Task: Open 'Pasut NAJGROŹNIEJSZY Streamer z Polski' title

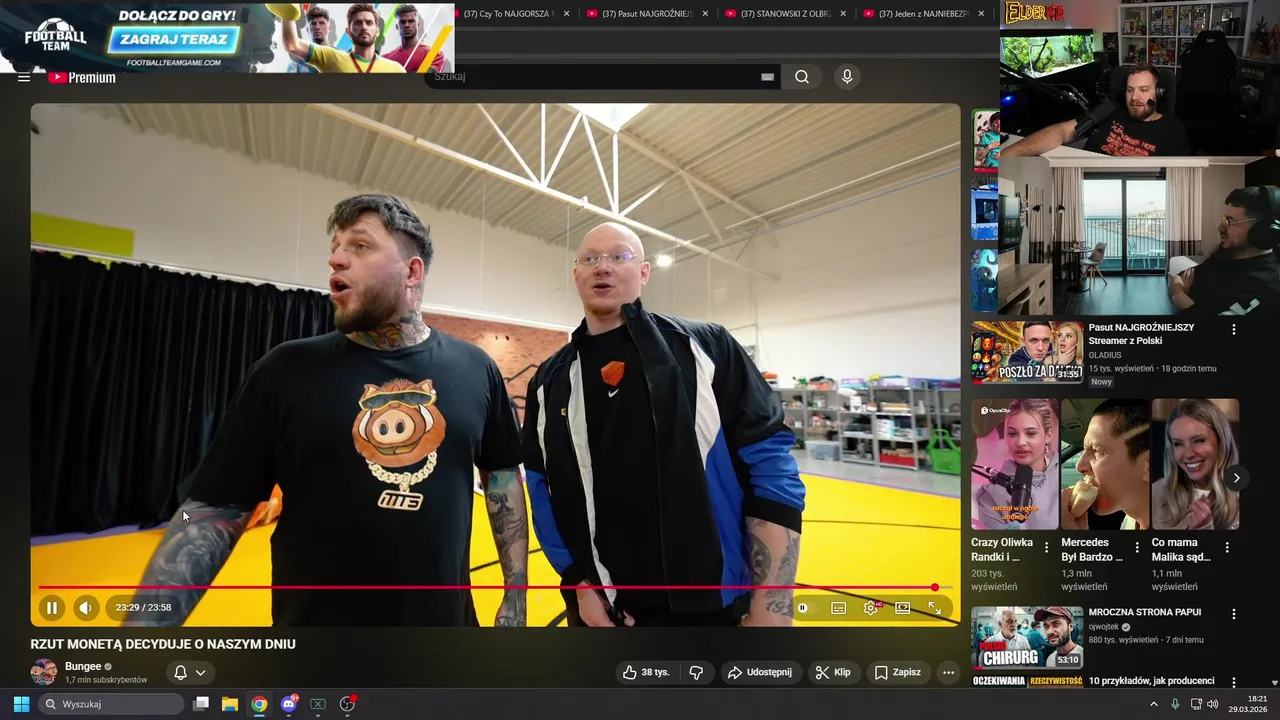Action: (1141, 334)
